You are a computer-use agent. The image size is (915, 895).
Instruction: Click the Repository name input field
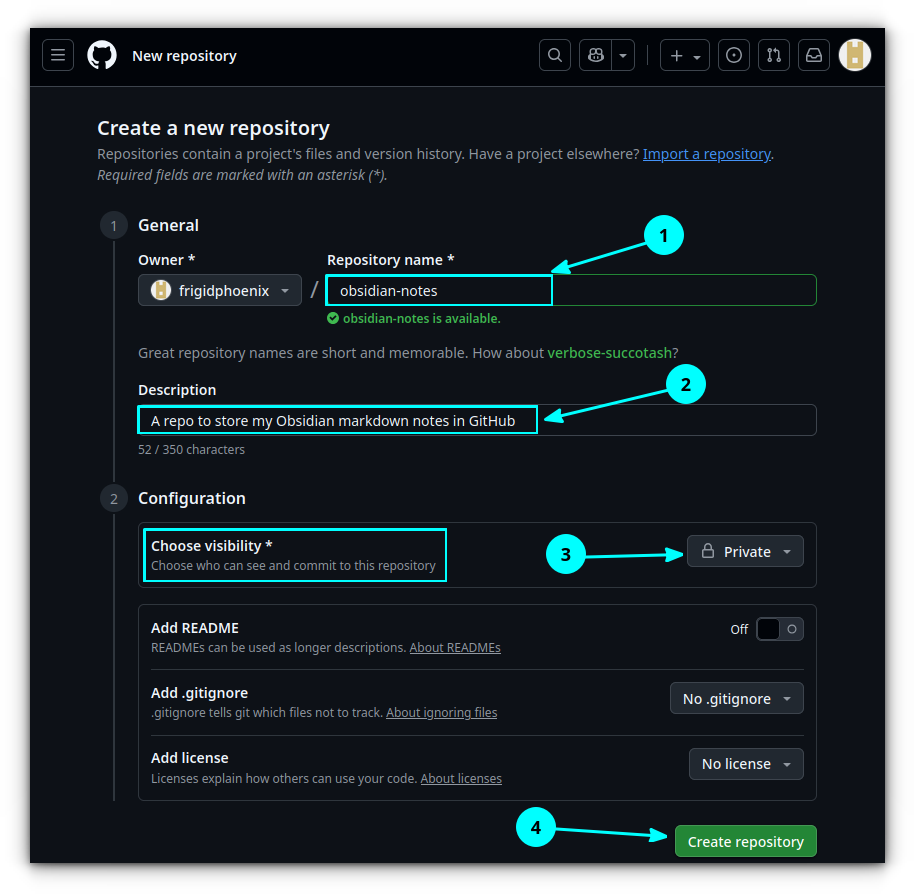438,290
